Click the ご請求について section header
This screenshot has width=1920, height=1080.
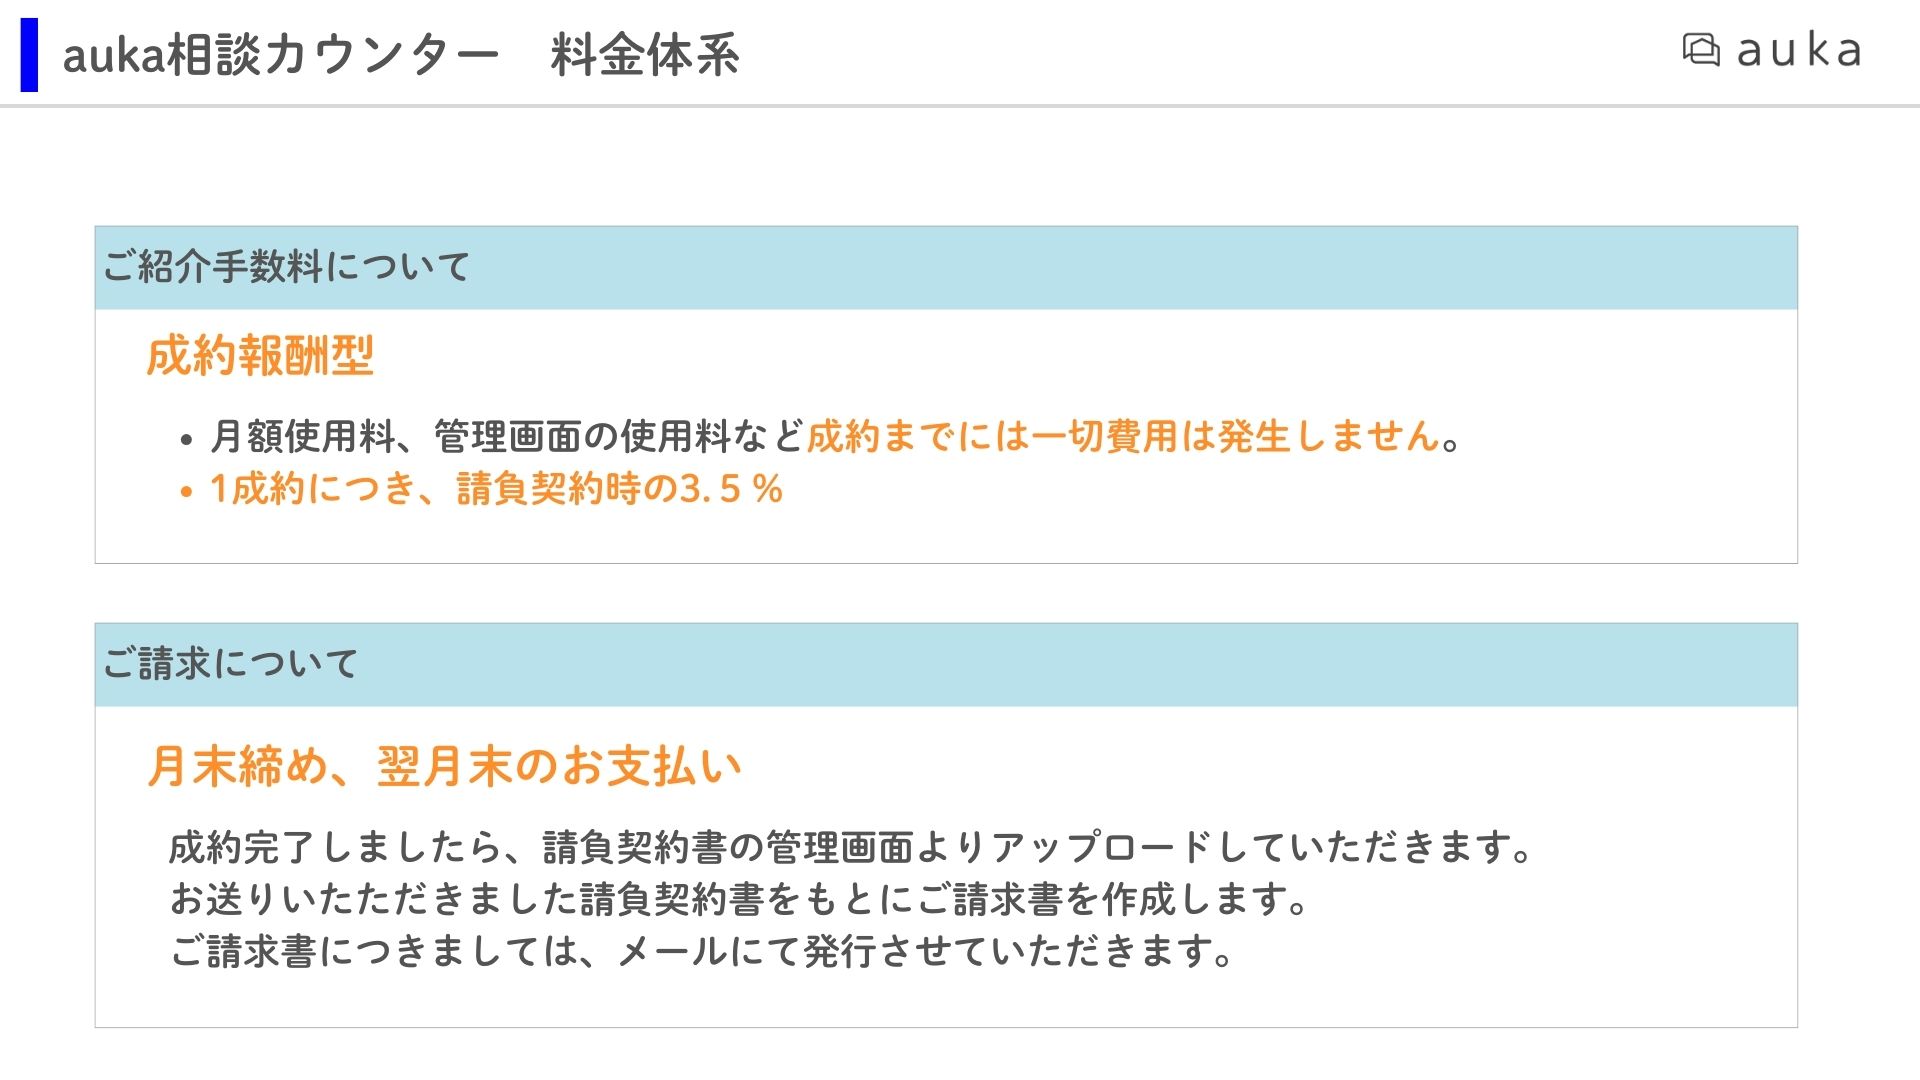pyautogui.click(x=946, y=664)
